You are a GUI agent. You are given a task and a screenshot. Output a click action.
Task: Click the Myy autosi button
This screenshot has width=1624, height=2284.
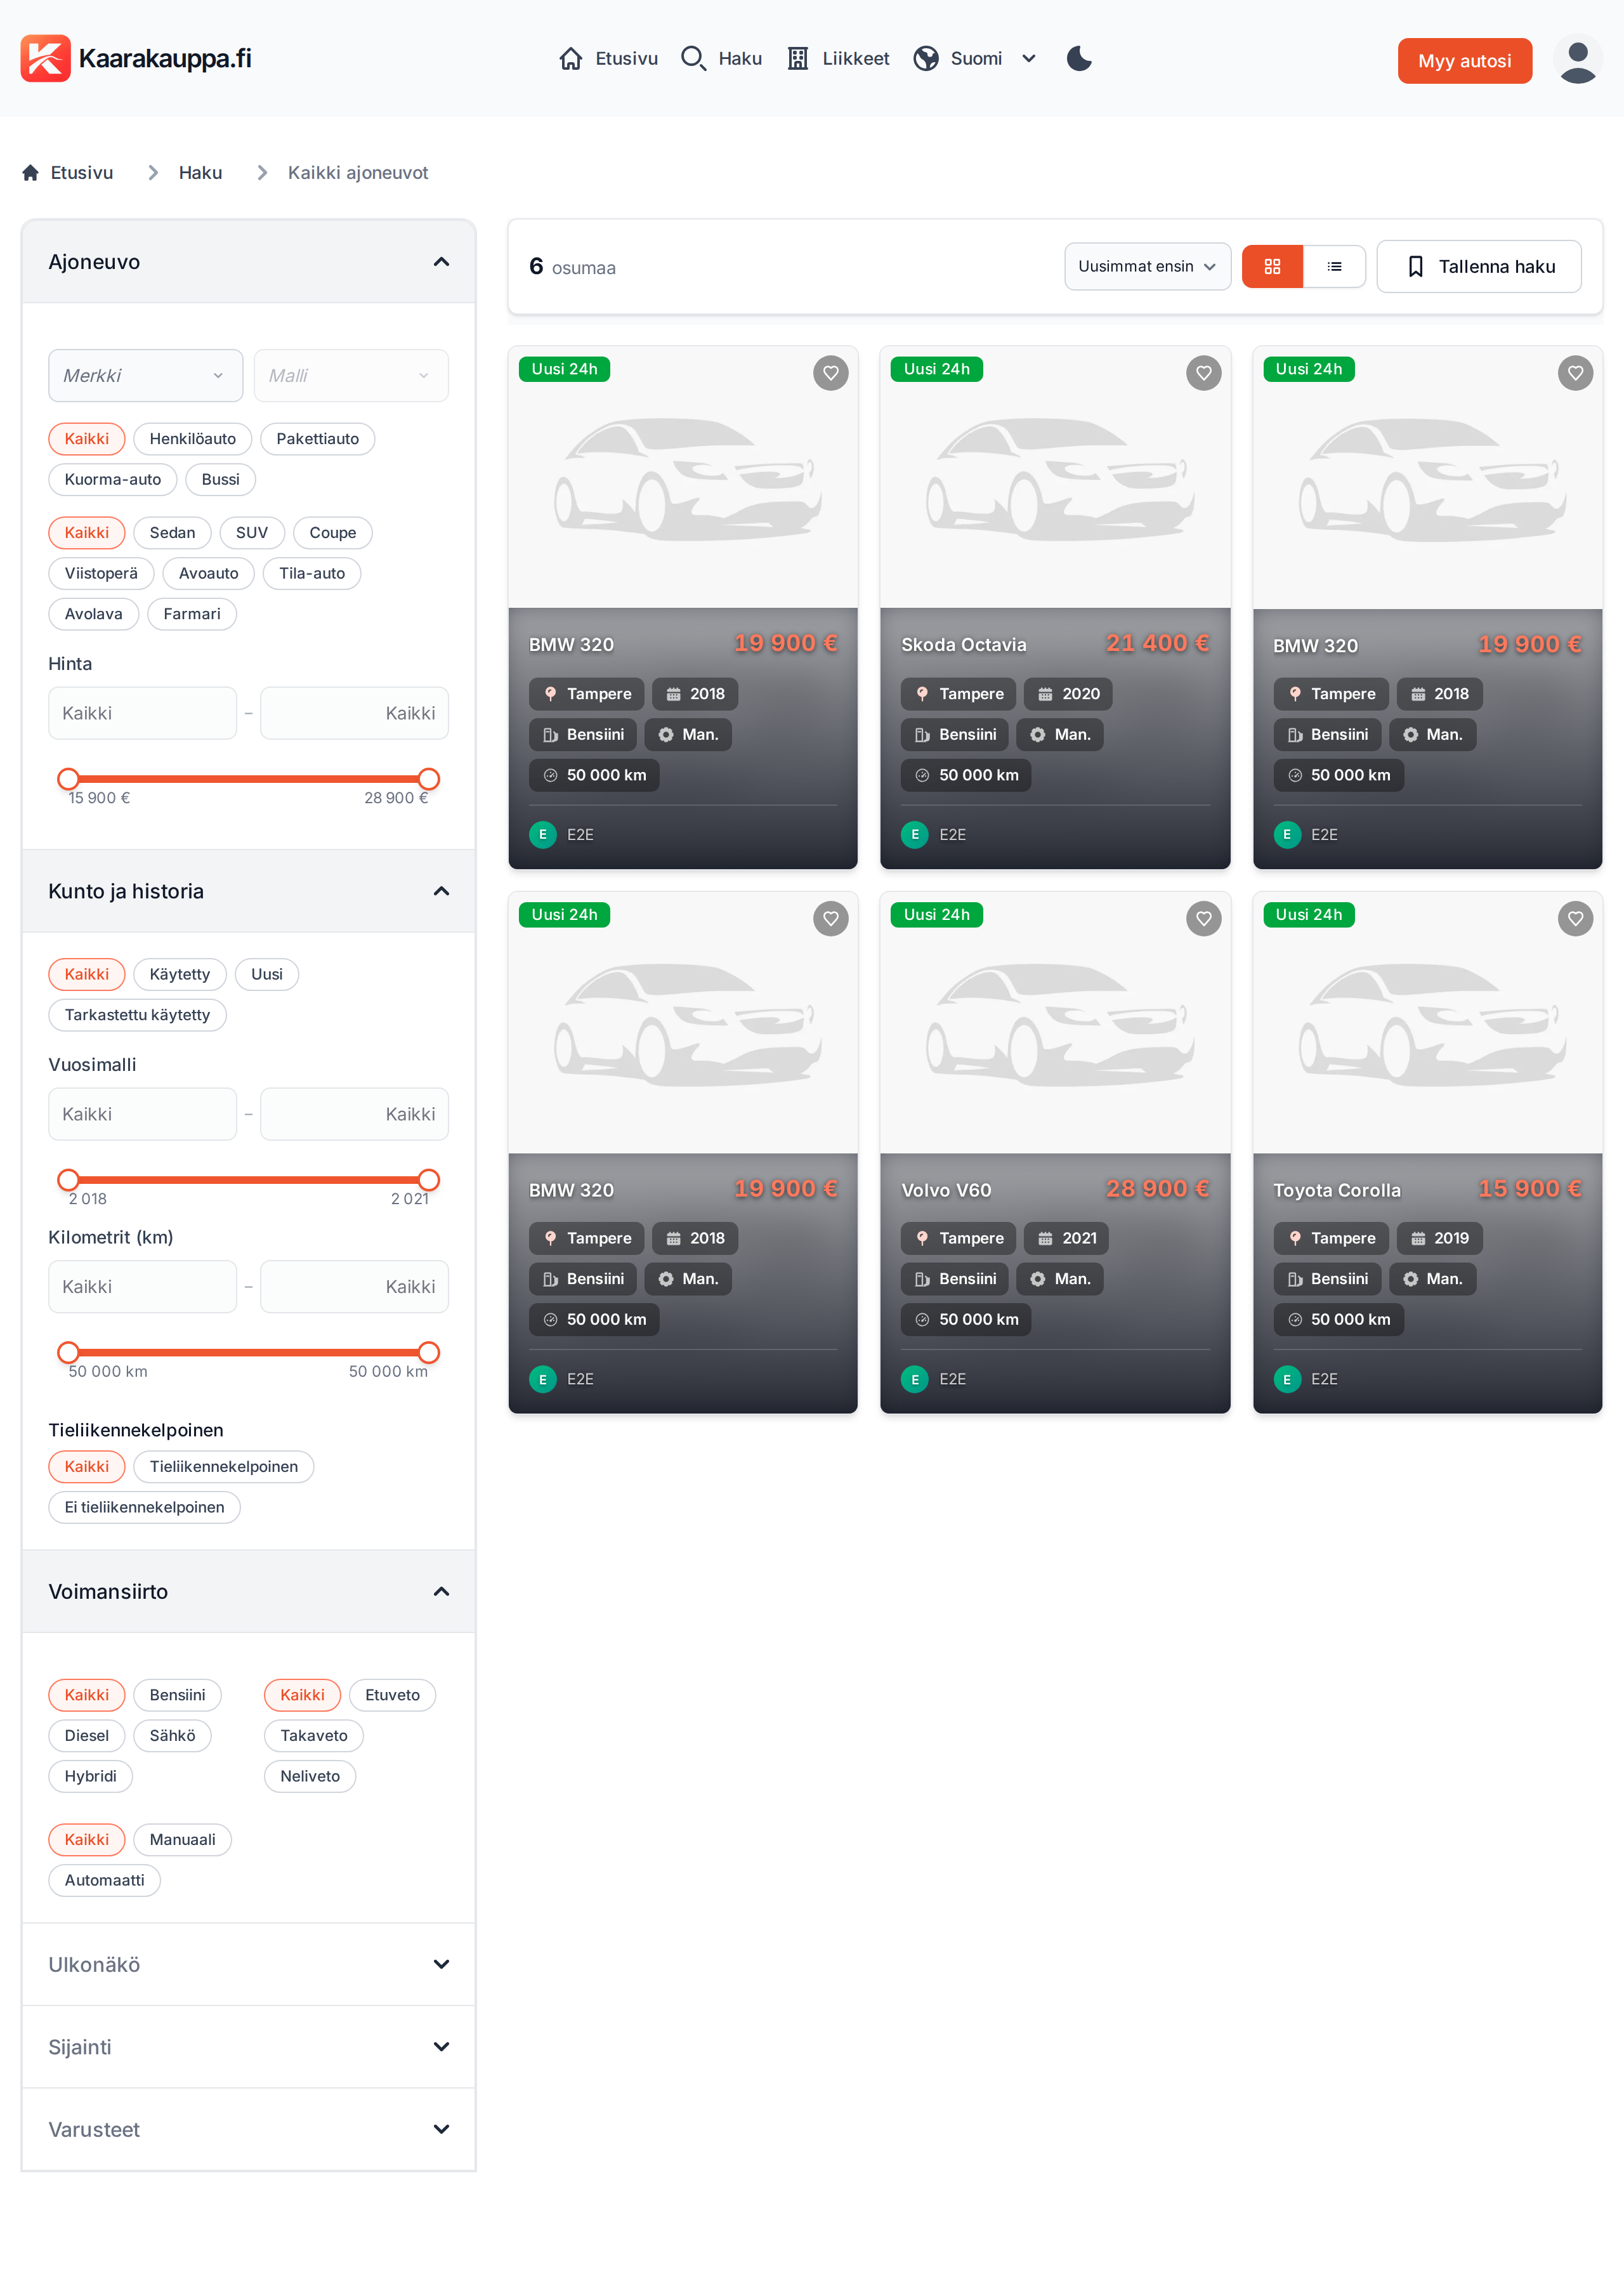[x=1464, y=61]
